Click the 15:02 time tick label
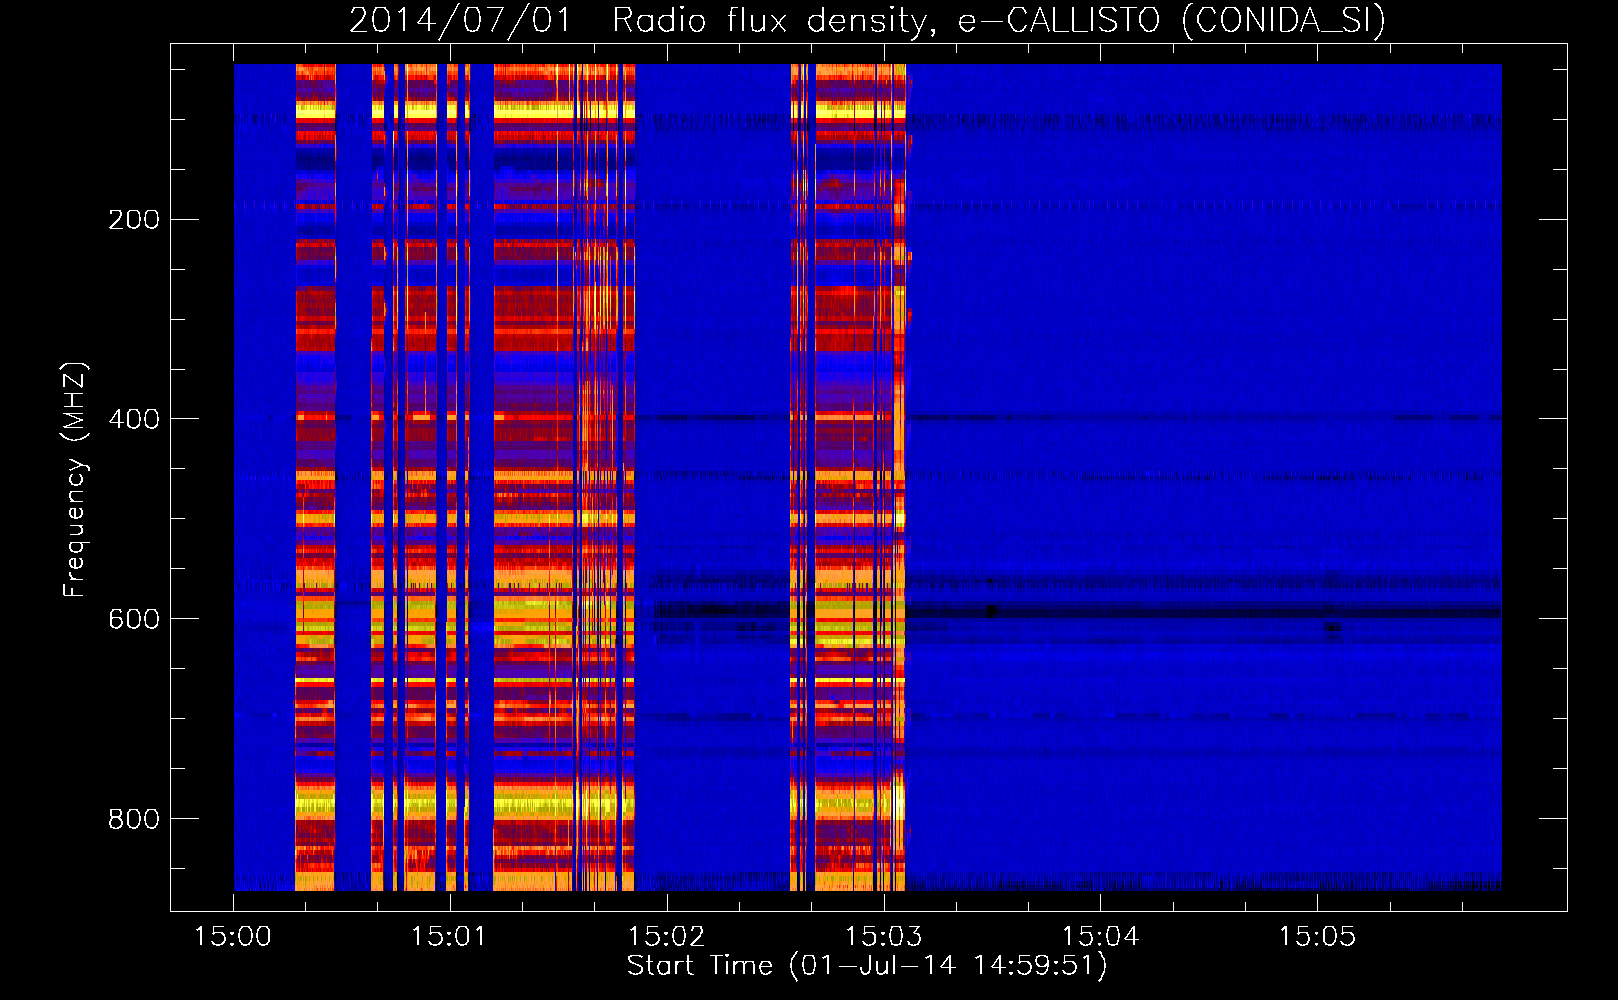The image size is (1618, 1000). pyautogui.click(x=666, y=937)
